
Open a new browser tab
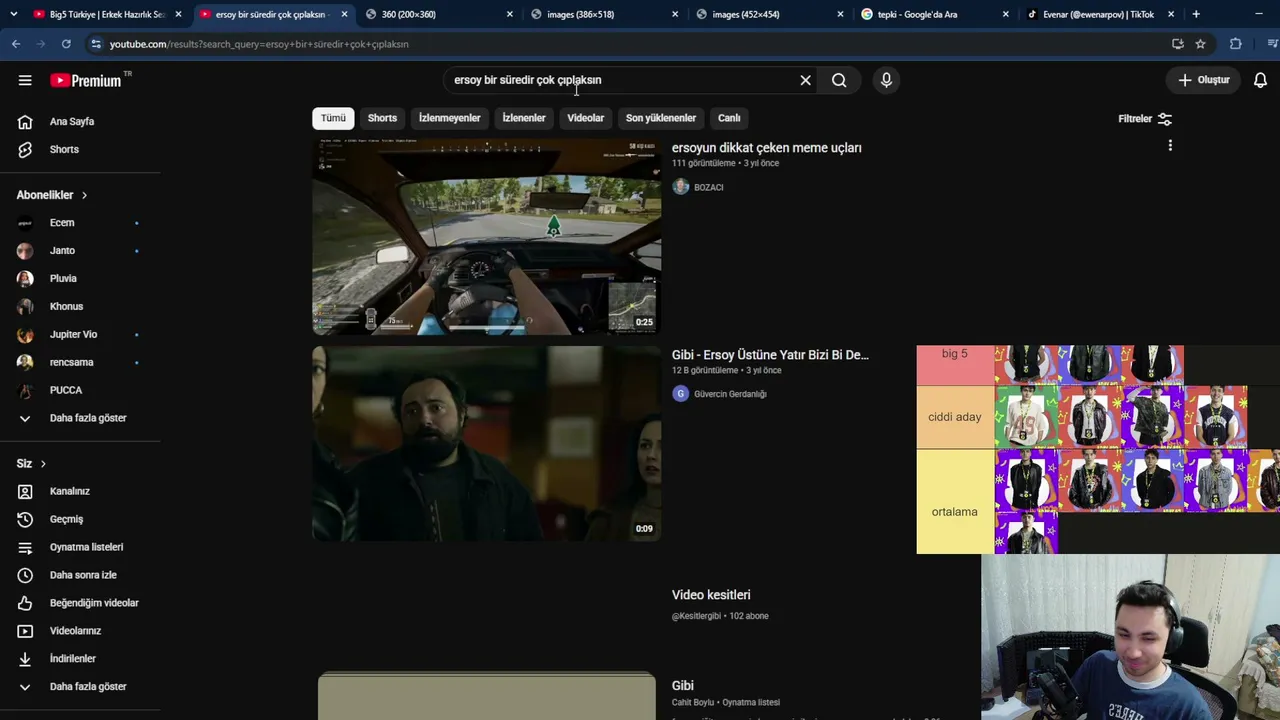click(x=1196, y=14)
